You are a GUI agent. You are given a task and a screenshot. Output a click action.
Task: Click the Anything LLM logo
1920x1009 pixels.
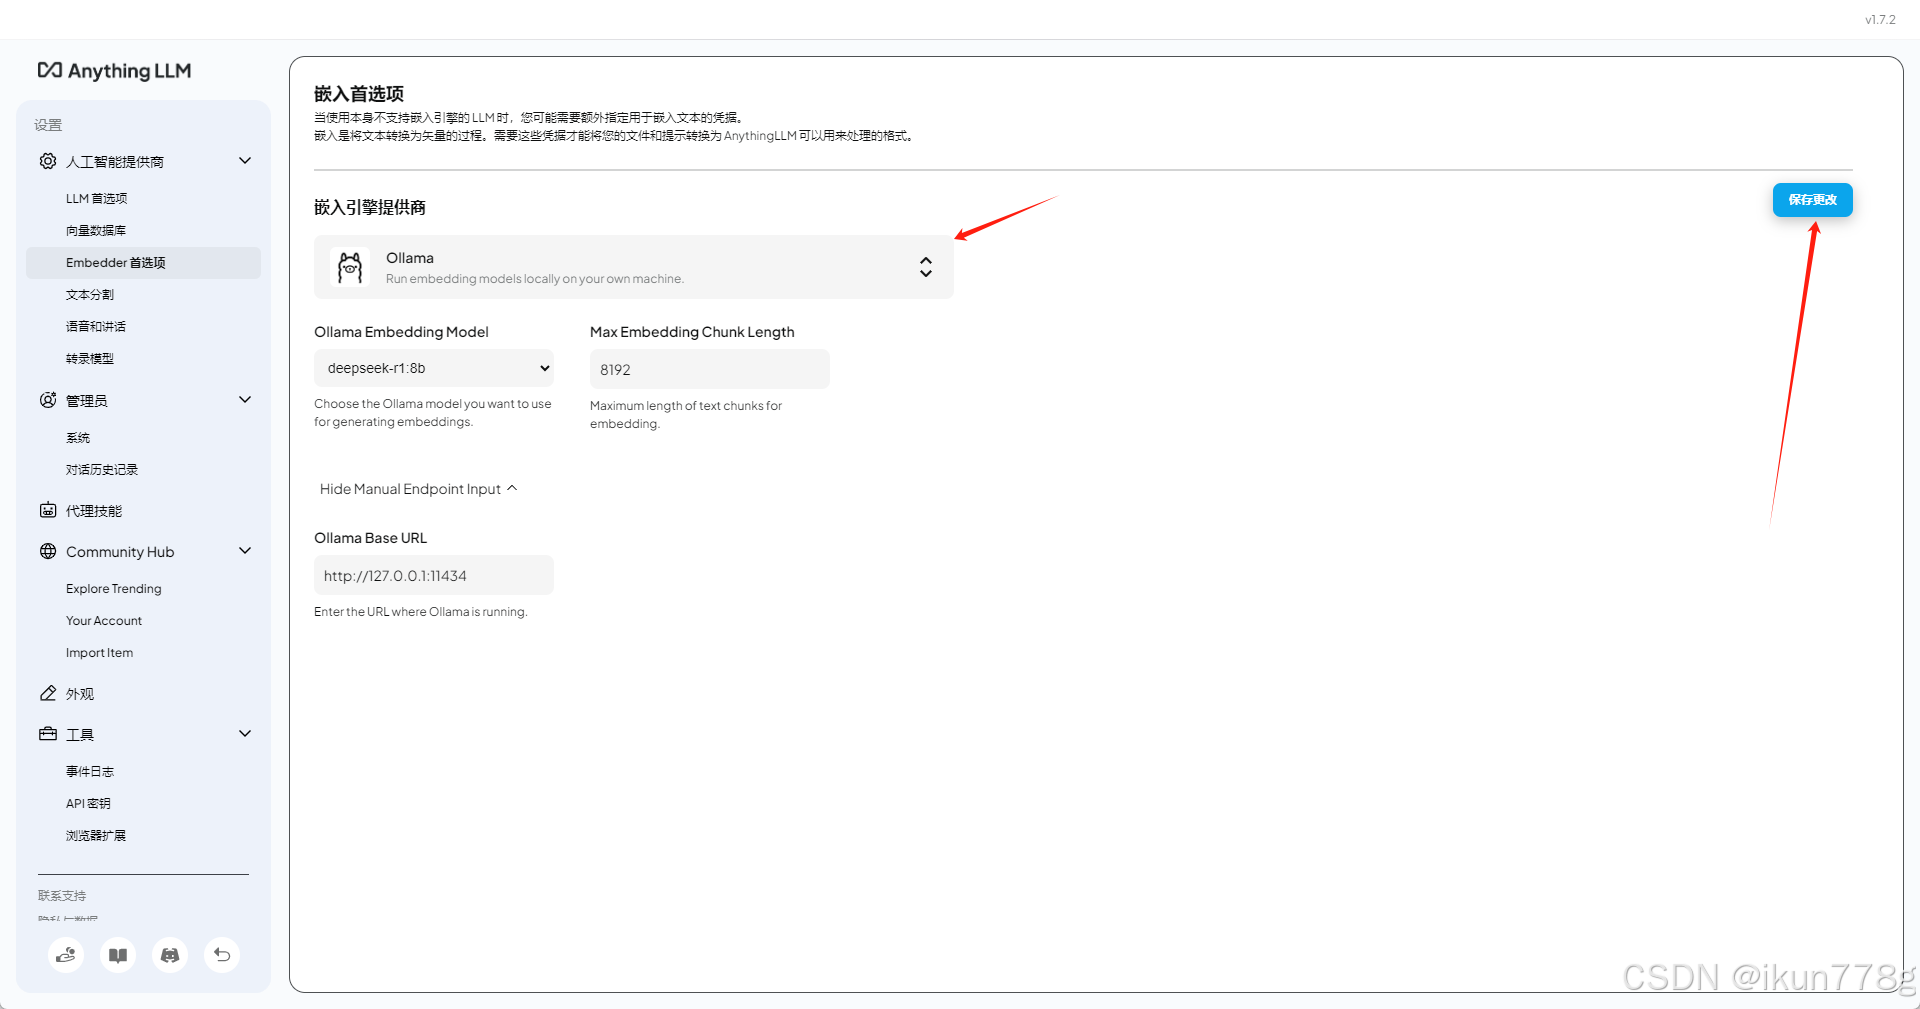(x=114, y=71)
